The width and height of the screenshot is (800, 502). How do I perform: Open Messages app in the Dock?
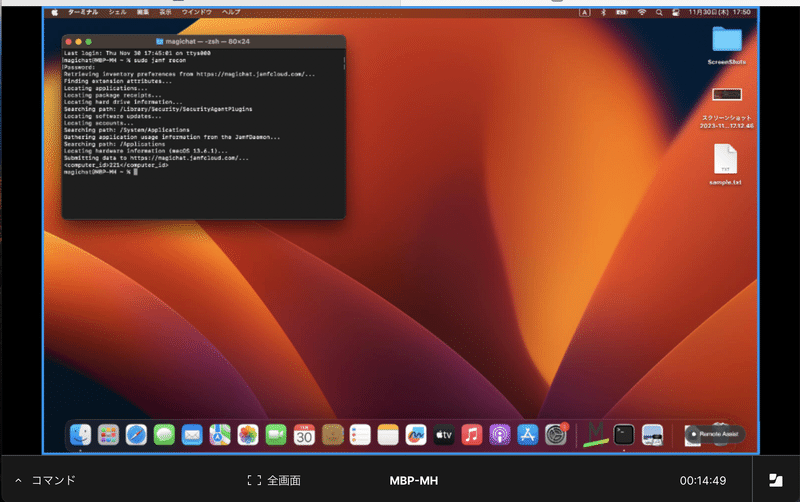point(164,435)
